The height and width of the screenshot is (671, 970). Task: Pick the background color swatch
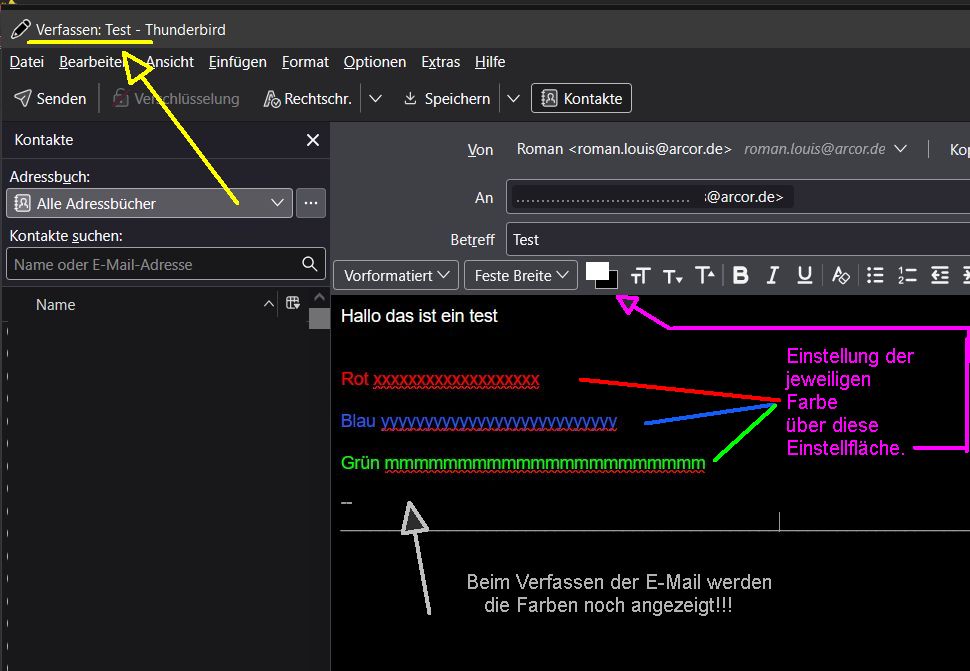point(612,283)
